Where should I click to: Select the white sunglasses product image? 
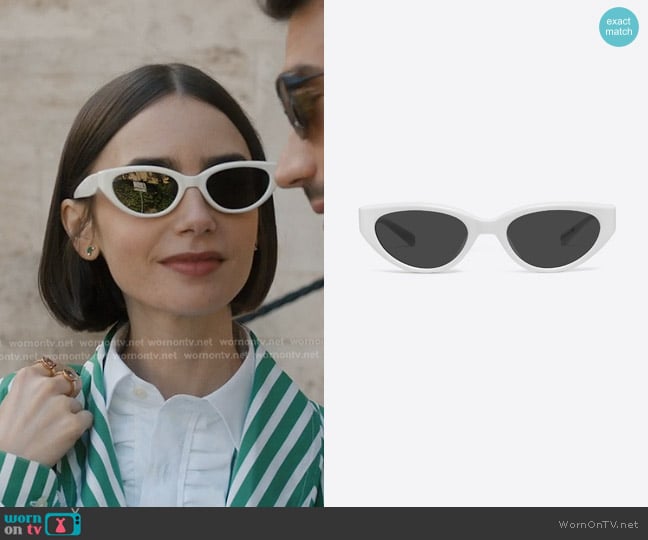[x=487, y=237]
